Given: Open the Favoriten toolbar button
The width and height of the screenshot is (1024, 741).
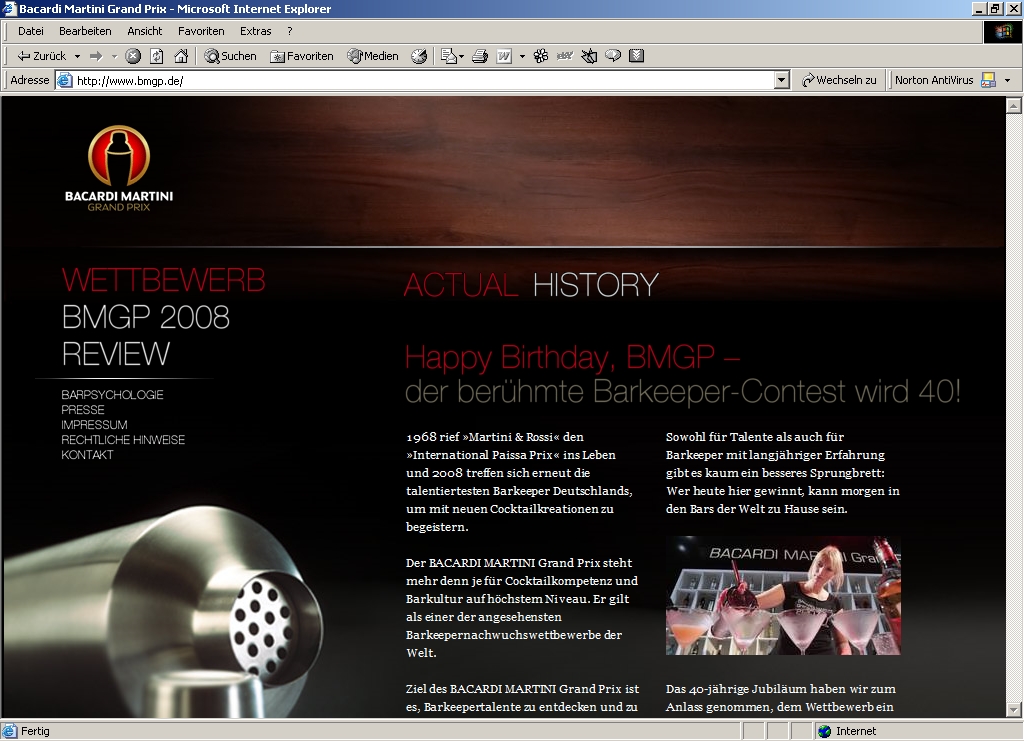Looking at the screenshot, I should (302, 56).
